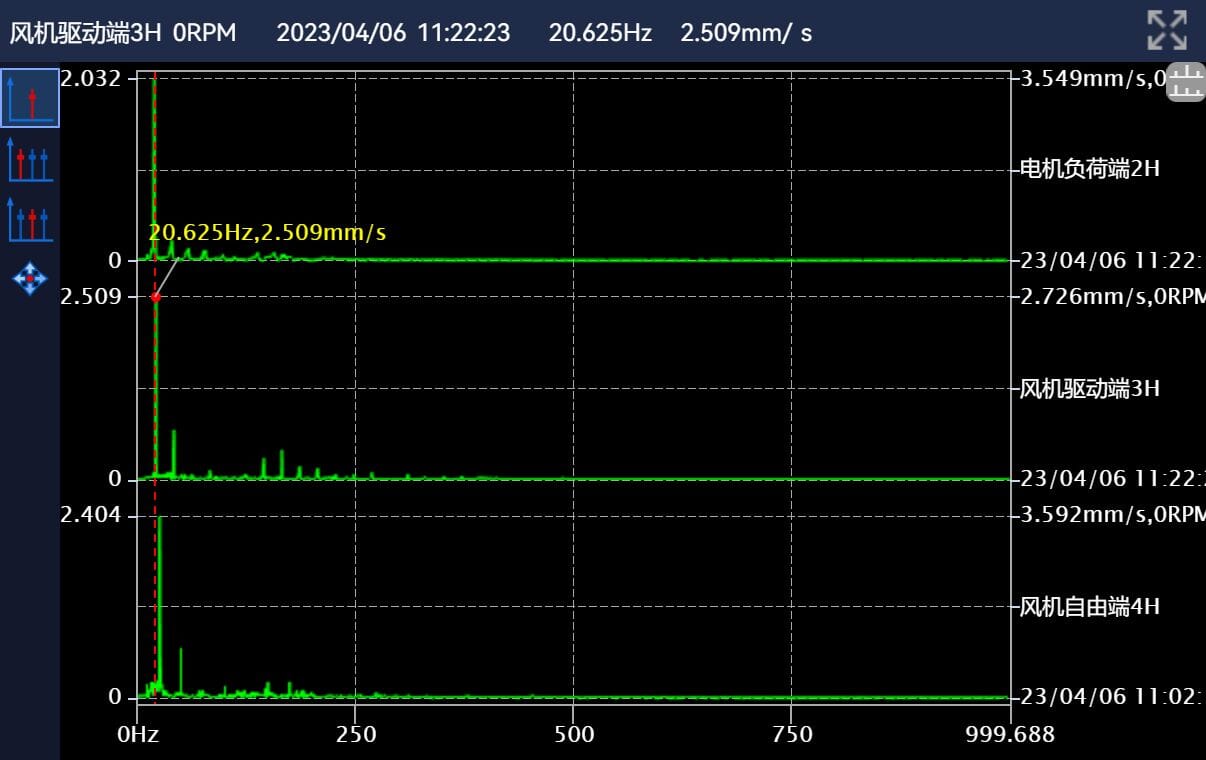Click the second-highest peak in 风机驱动端3H spectrum
The image size is (1206, 760).
point(174,433)
